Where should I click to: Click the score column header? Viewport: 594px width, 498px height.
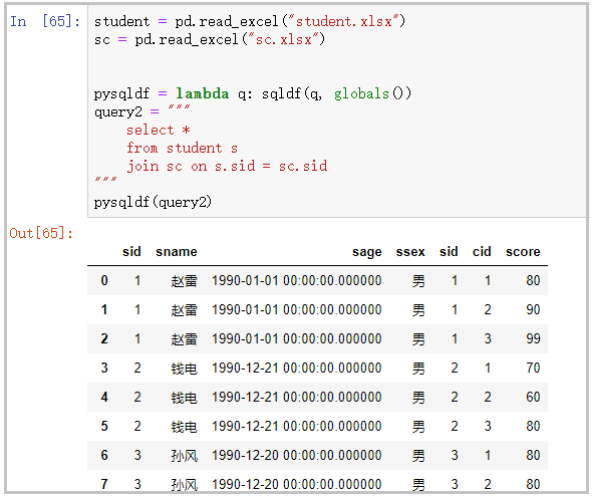click(523, 251)
